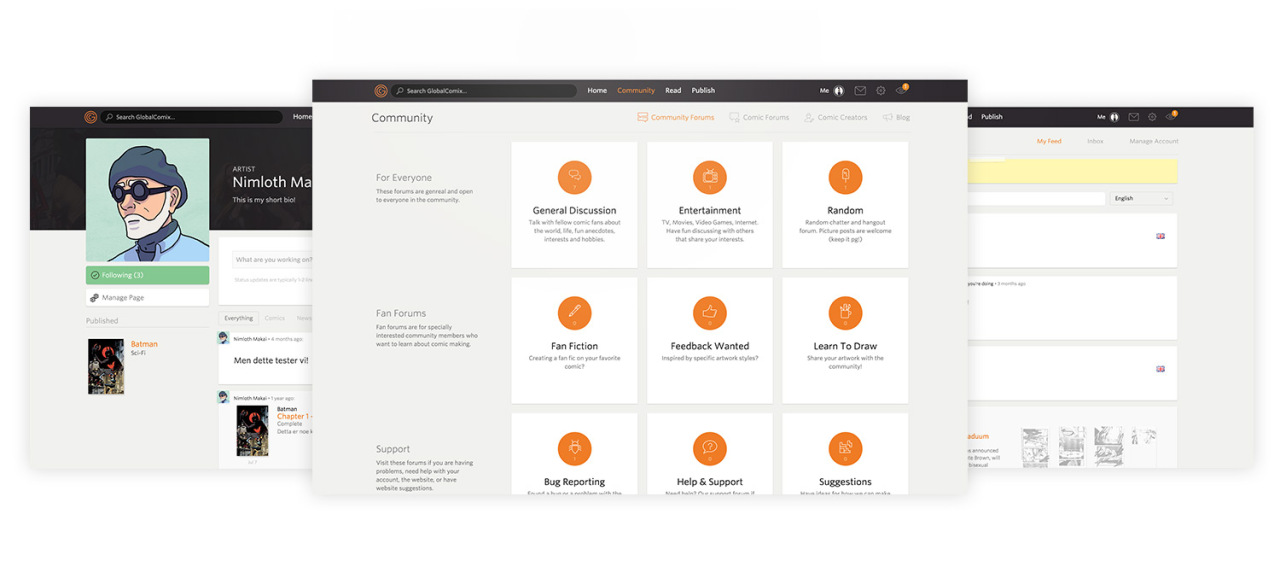
Task: Click the General Discussion chat bubble icon
Action: pos(575,177)
